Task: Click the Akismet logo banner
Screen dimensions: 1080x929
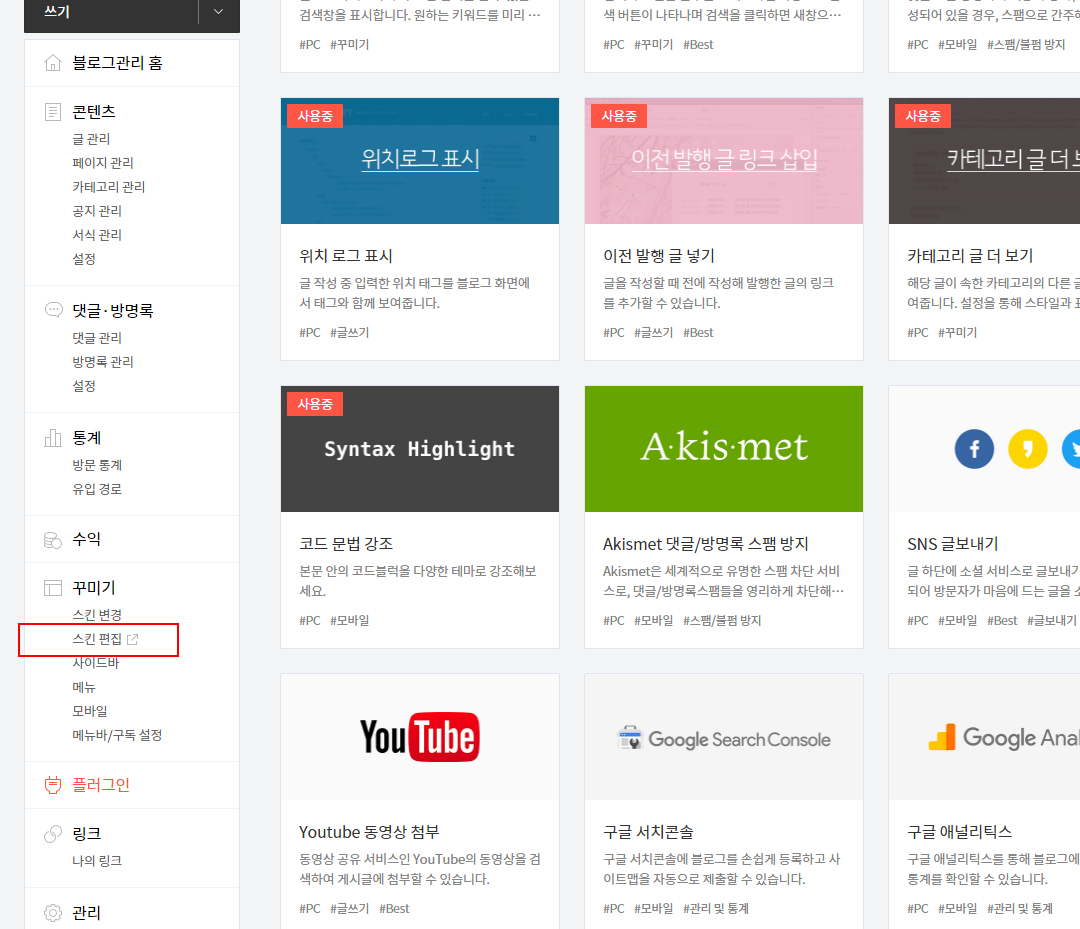Action: pos(724,448)
